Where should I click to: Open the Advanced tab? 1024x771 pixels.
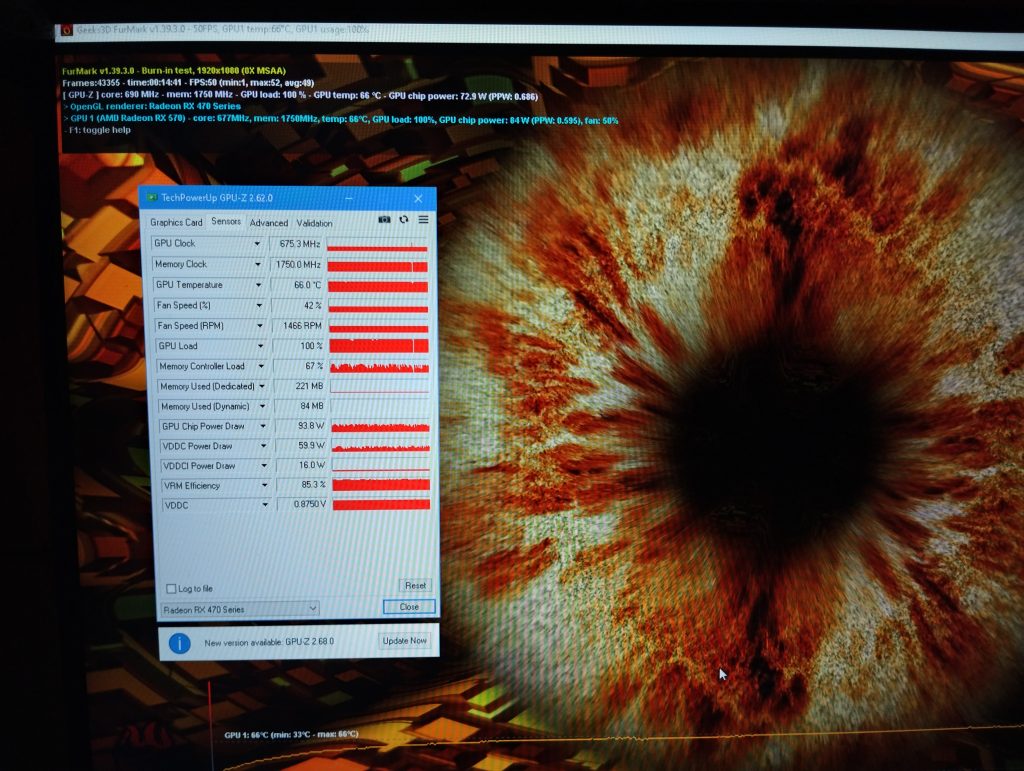coord(268,223)
